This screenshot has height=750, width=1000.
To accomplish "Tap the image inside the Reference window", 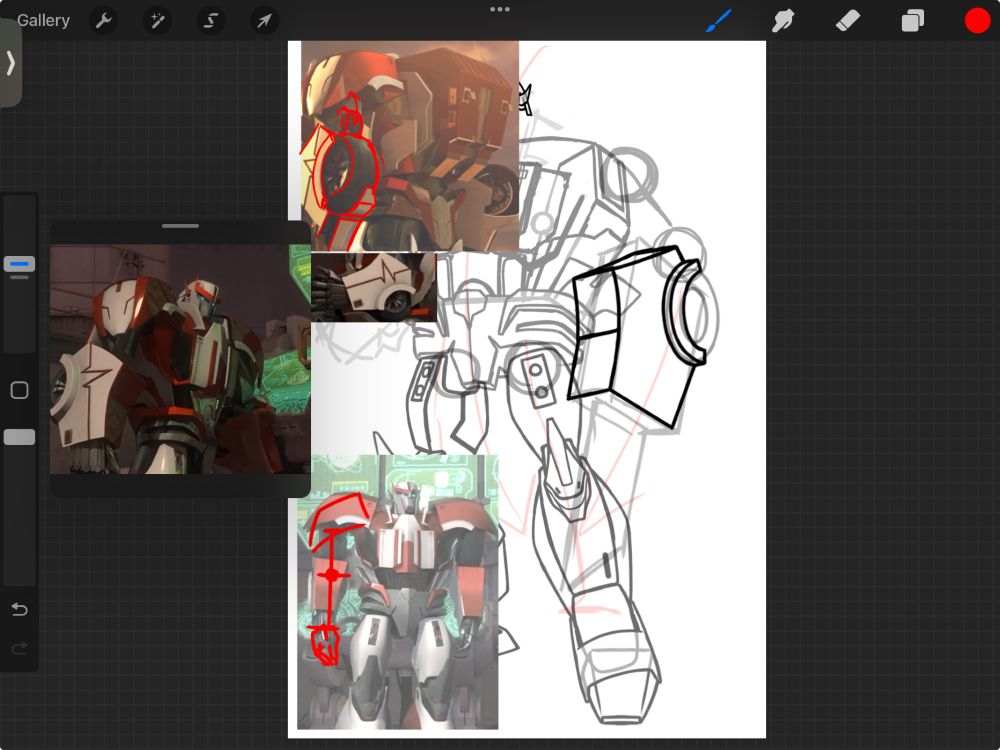I will coord(180,360).
